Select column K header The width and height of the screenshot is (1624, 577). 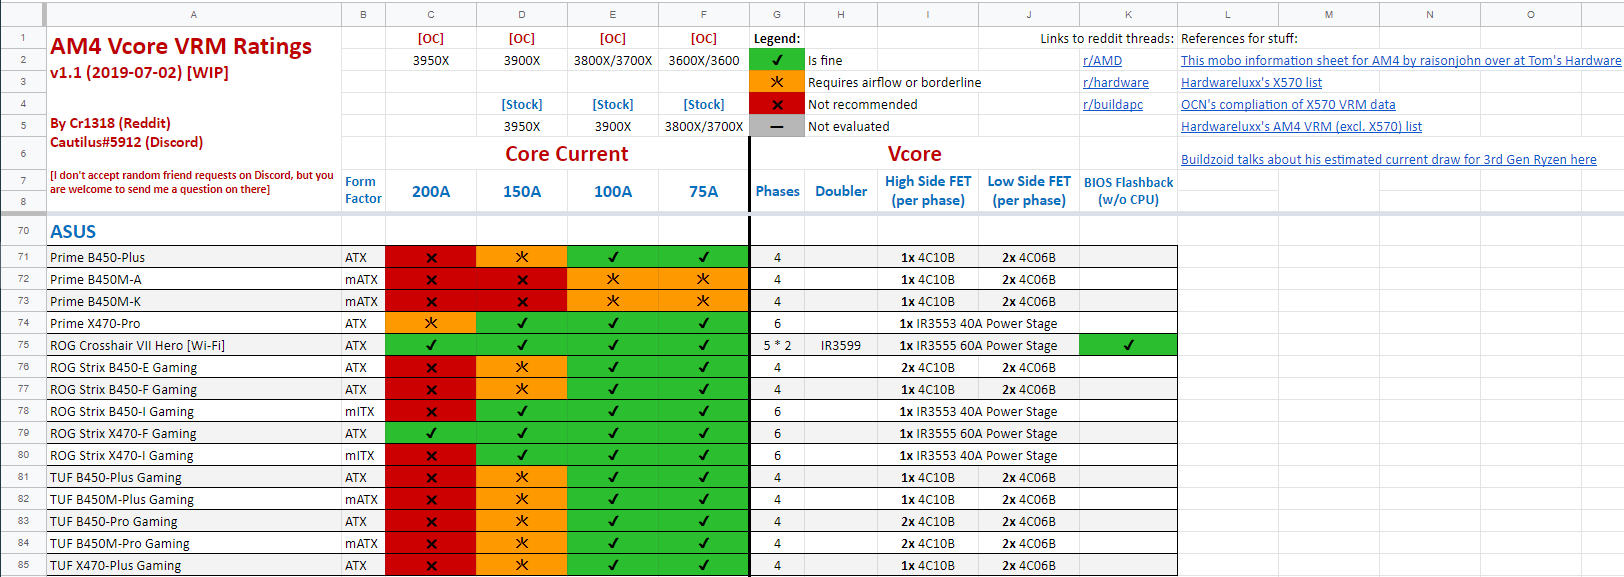(x=1128, y=14)
